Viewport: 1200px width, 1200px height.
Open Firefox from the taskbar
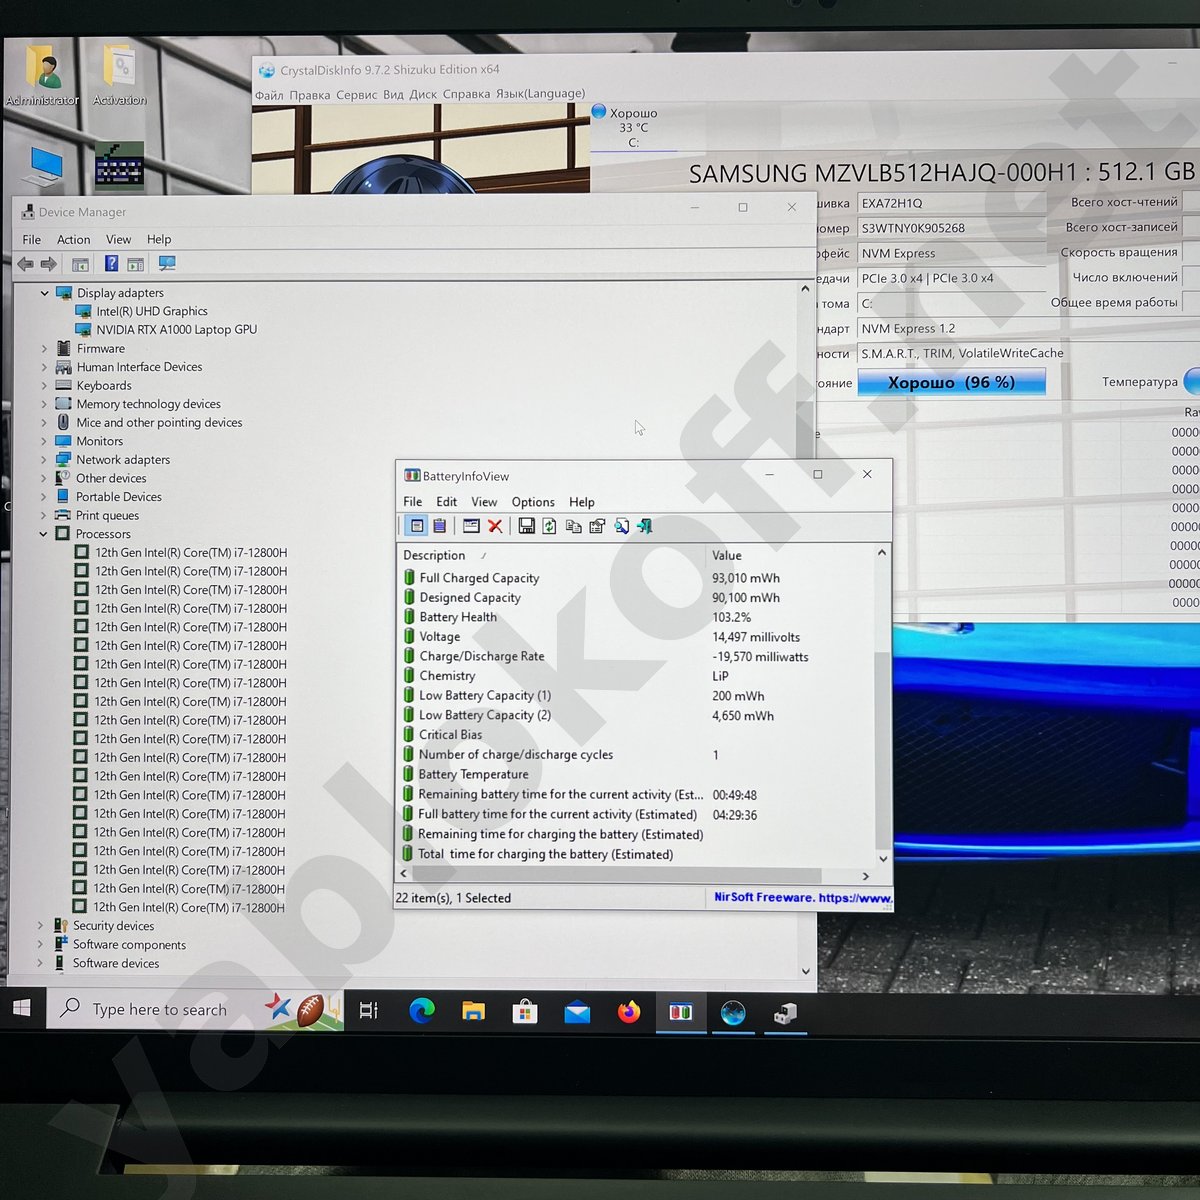(x=628, y=1012)
